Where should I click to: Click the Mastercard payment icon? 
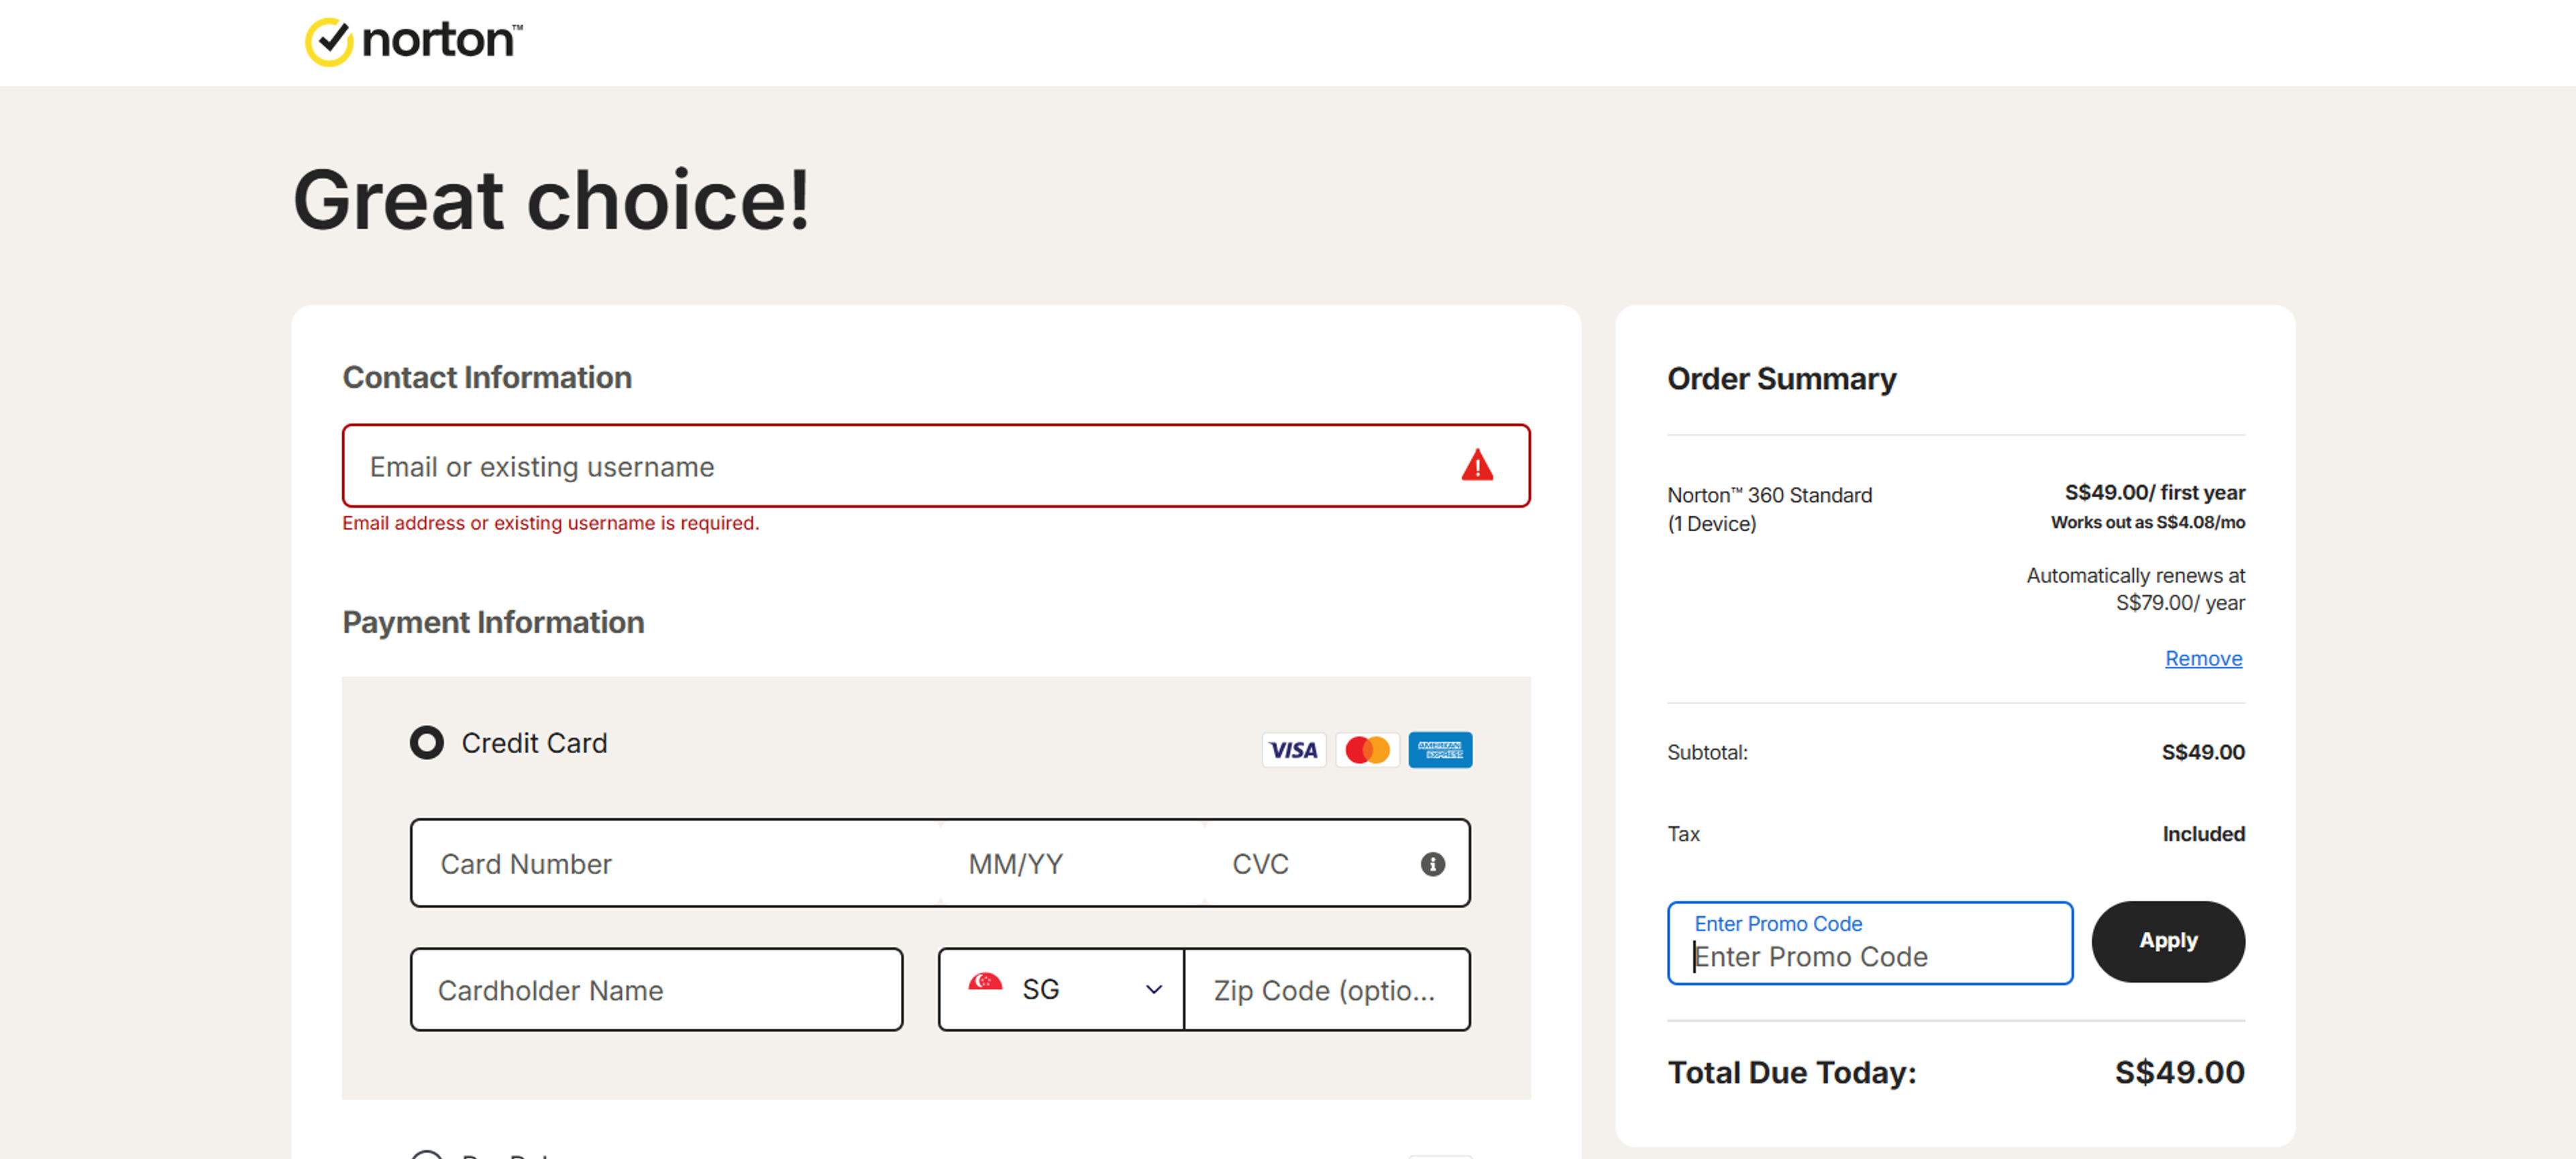point(1367,750)
